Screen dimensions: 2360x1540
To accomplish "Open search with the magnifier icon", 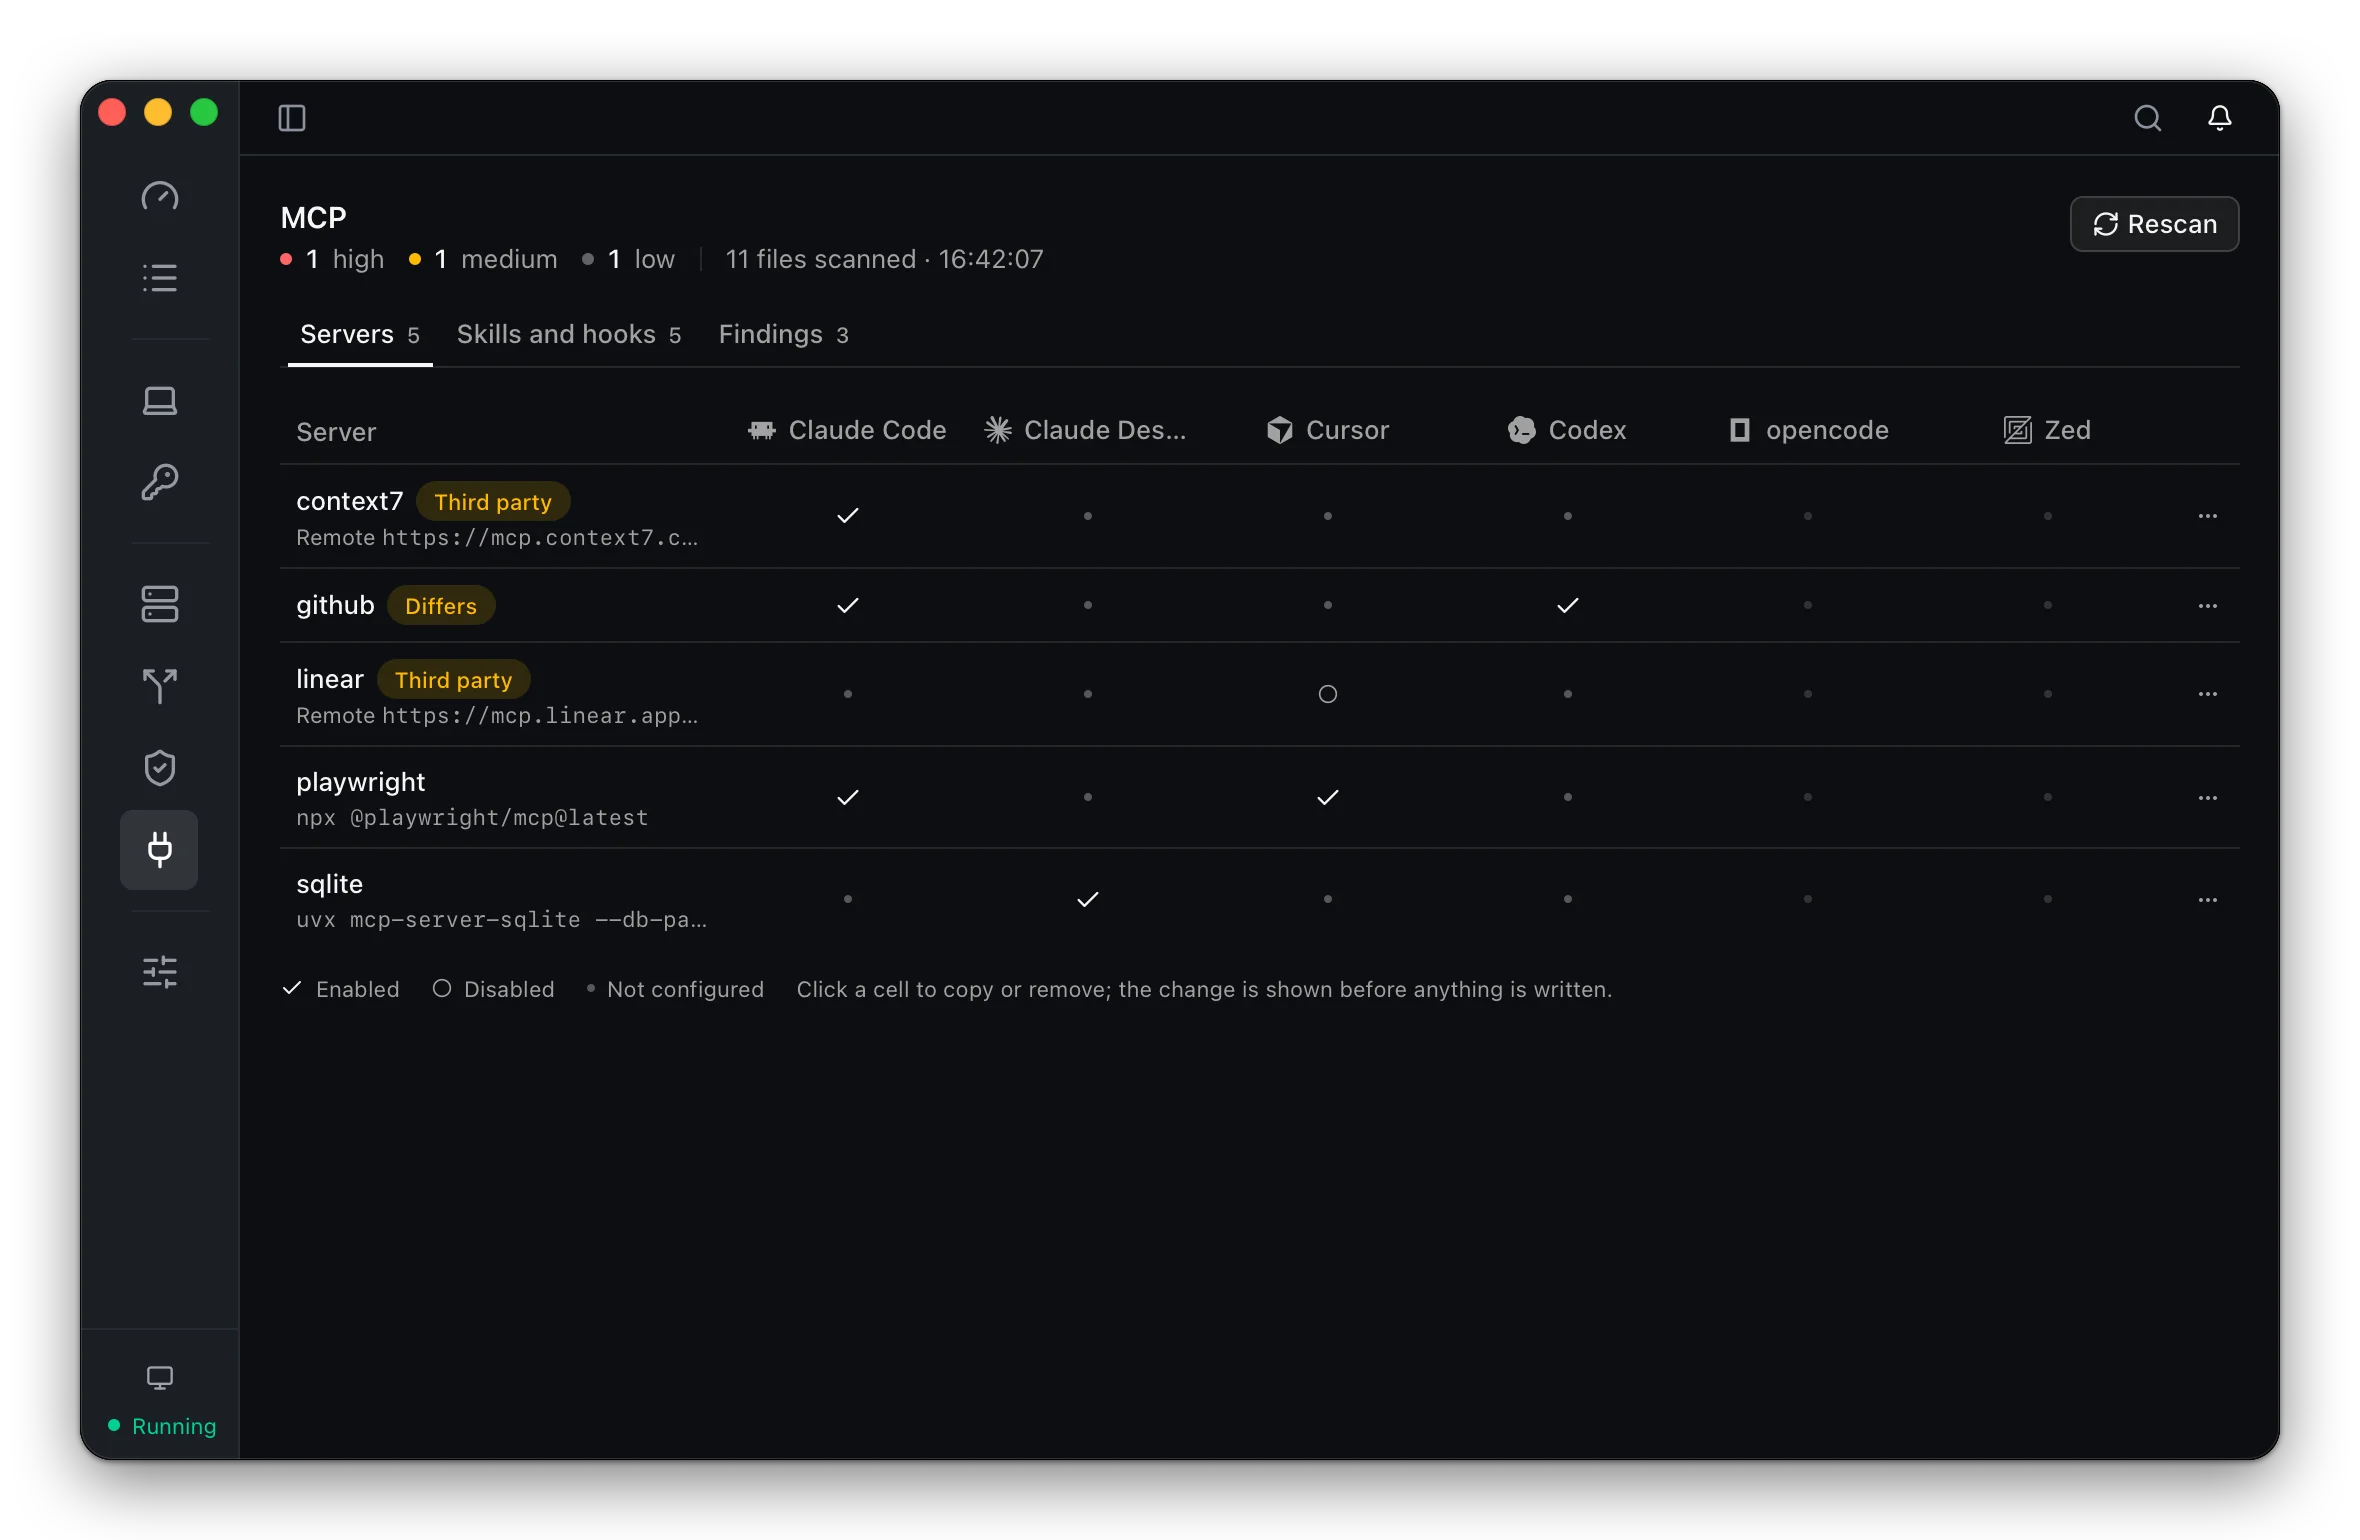I will coord(2147,118).
